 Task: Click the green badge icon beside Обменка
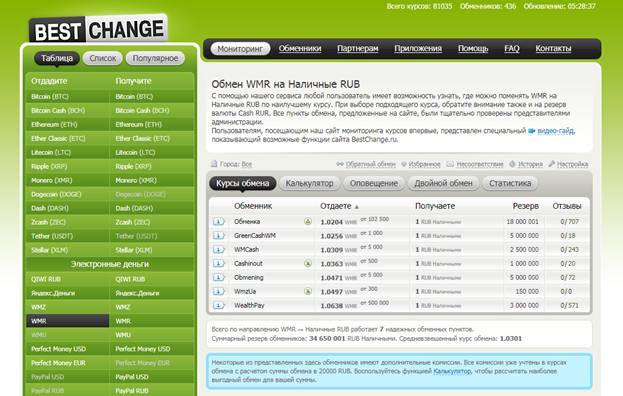(308, 221)
